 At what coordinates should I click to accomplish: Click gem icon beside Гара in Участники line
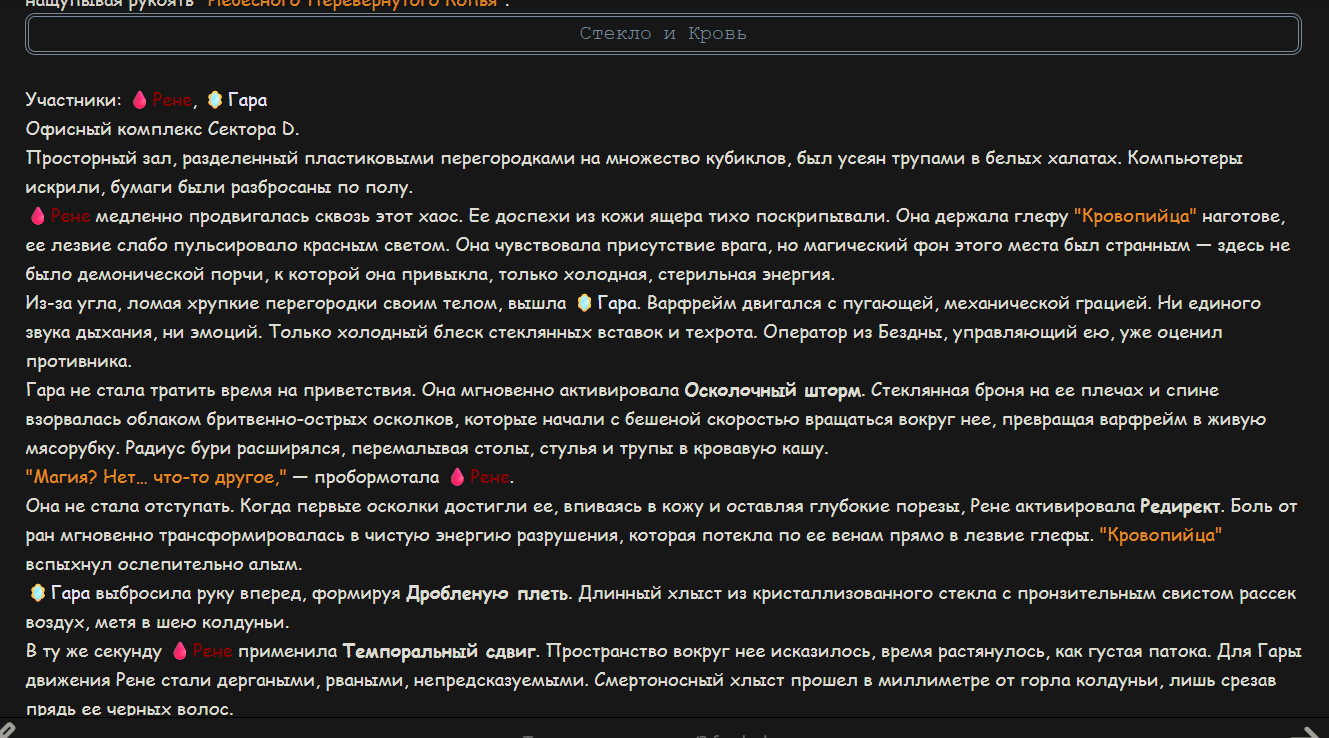[x=215, y=100]
